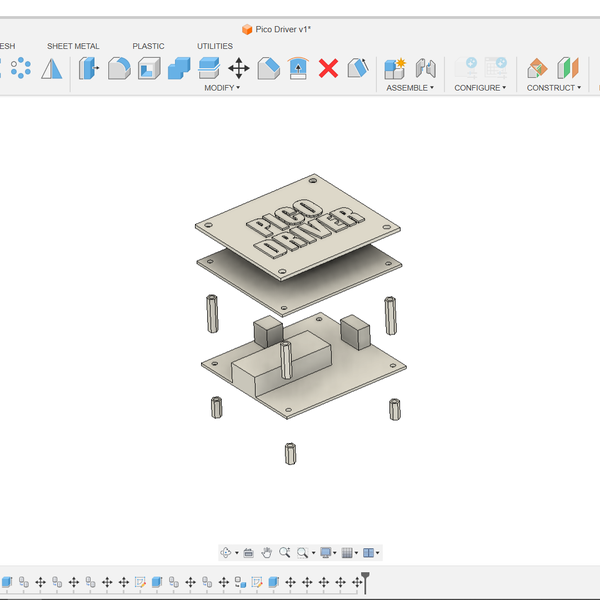Image resolution: width=600 pixels, height=600 pixels.
Task: Select the Press Pull tool
Action: (x=89, y=68)
